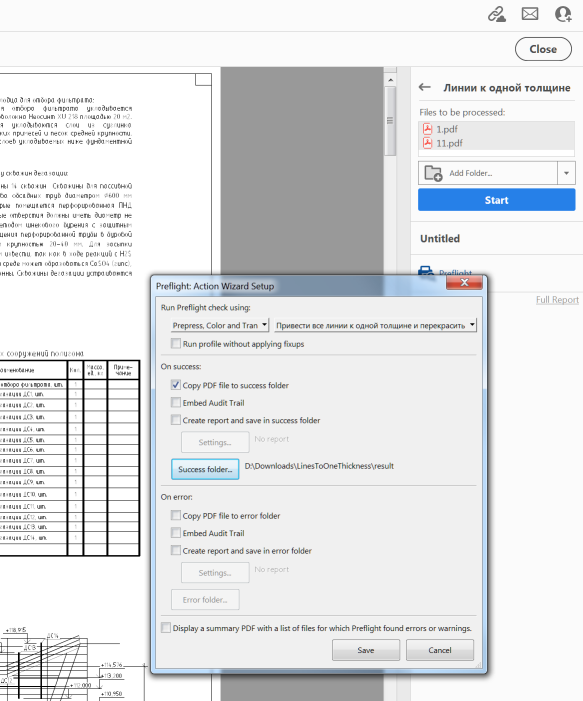This screenshot has width=583, height=701.
Task: Check Create report and save in success folder
Action: pos(176,420)
